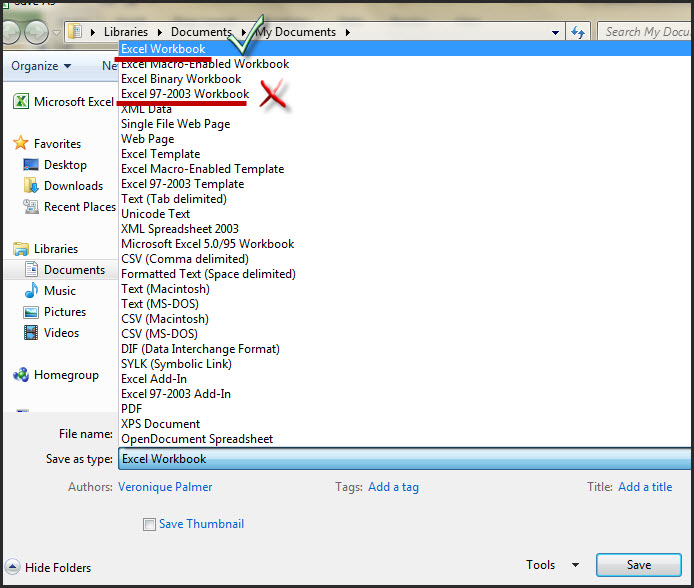Click the Homegroup icon
The image size is (694, 588).
pyautogui.click(x=20, y=375)
